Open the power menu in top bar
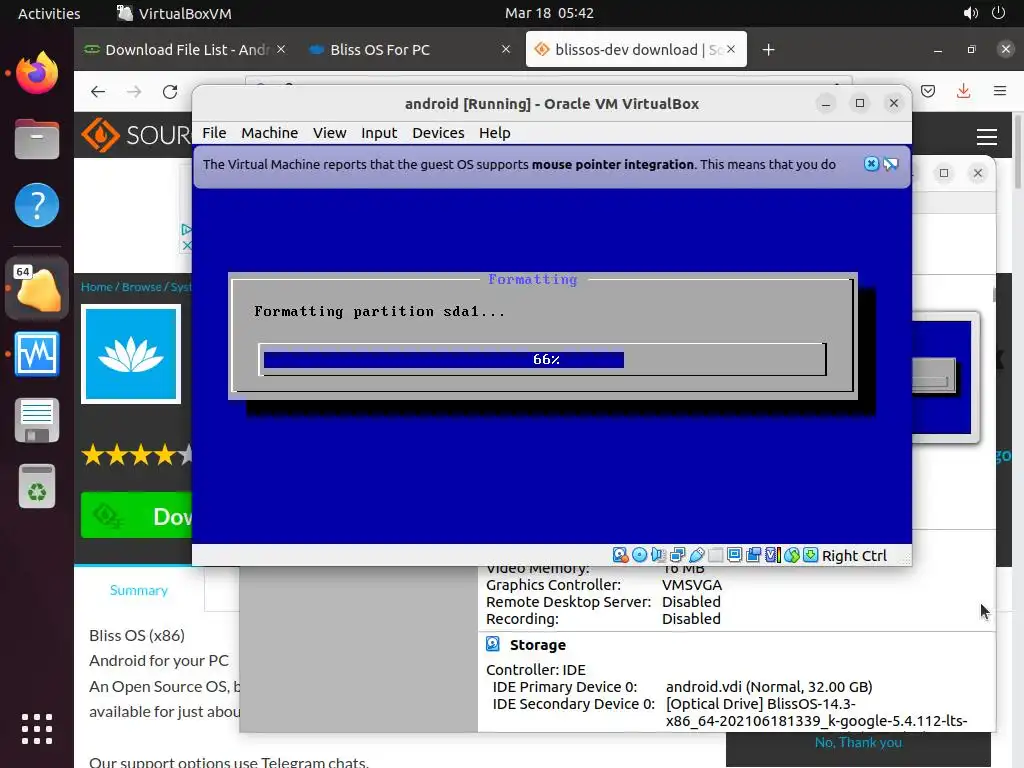The height and width of the screenshot is (768, 1024). click(999, 13)
